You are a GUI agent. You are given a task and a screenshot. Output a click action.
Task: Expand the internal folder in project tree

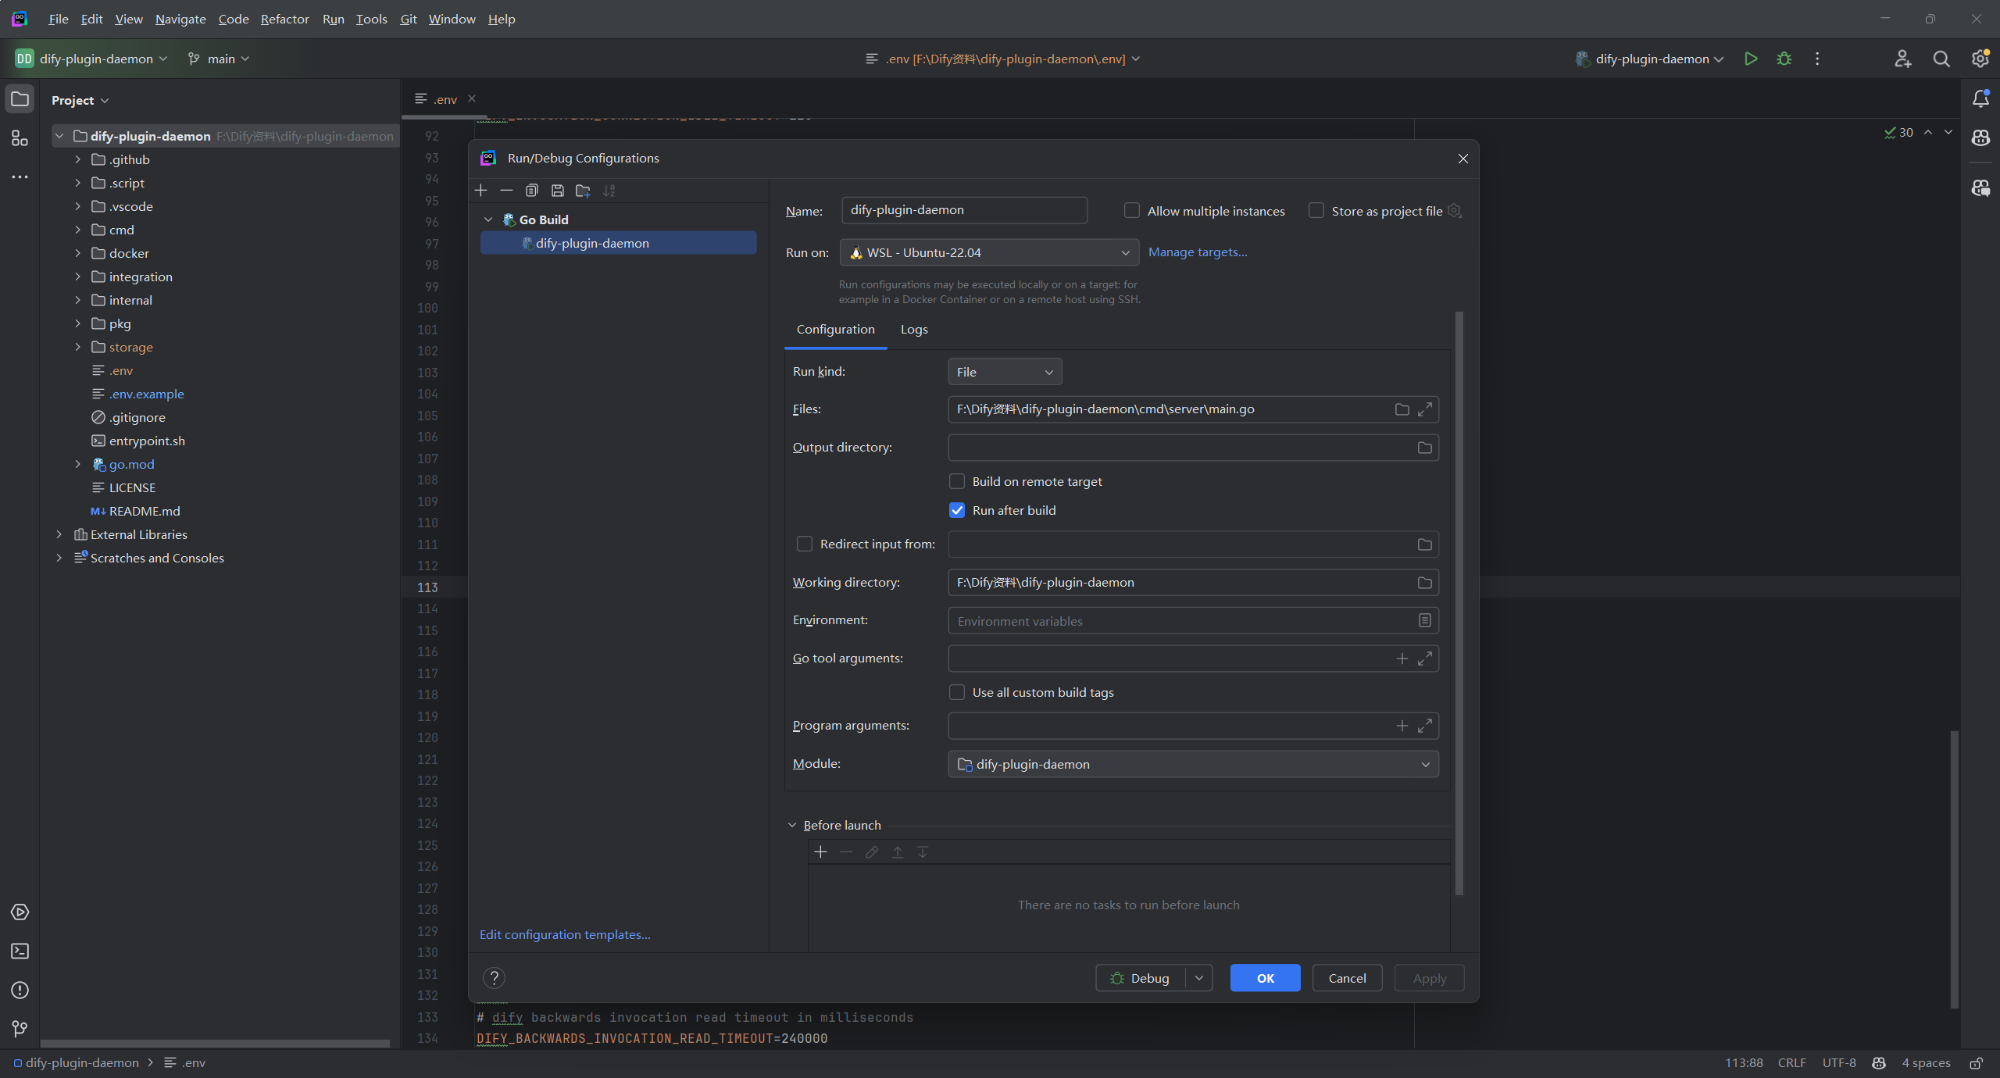coord(78,300)
